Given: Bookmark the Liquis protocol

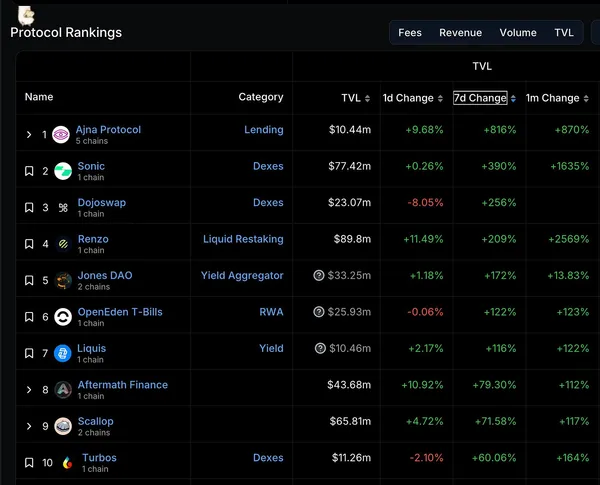Looking at the screenshot, I should pyautogui.click(x=29, y=353).
